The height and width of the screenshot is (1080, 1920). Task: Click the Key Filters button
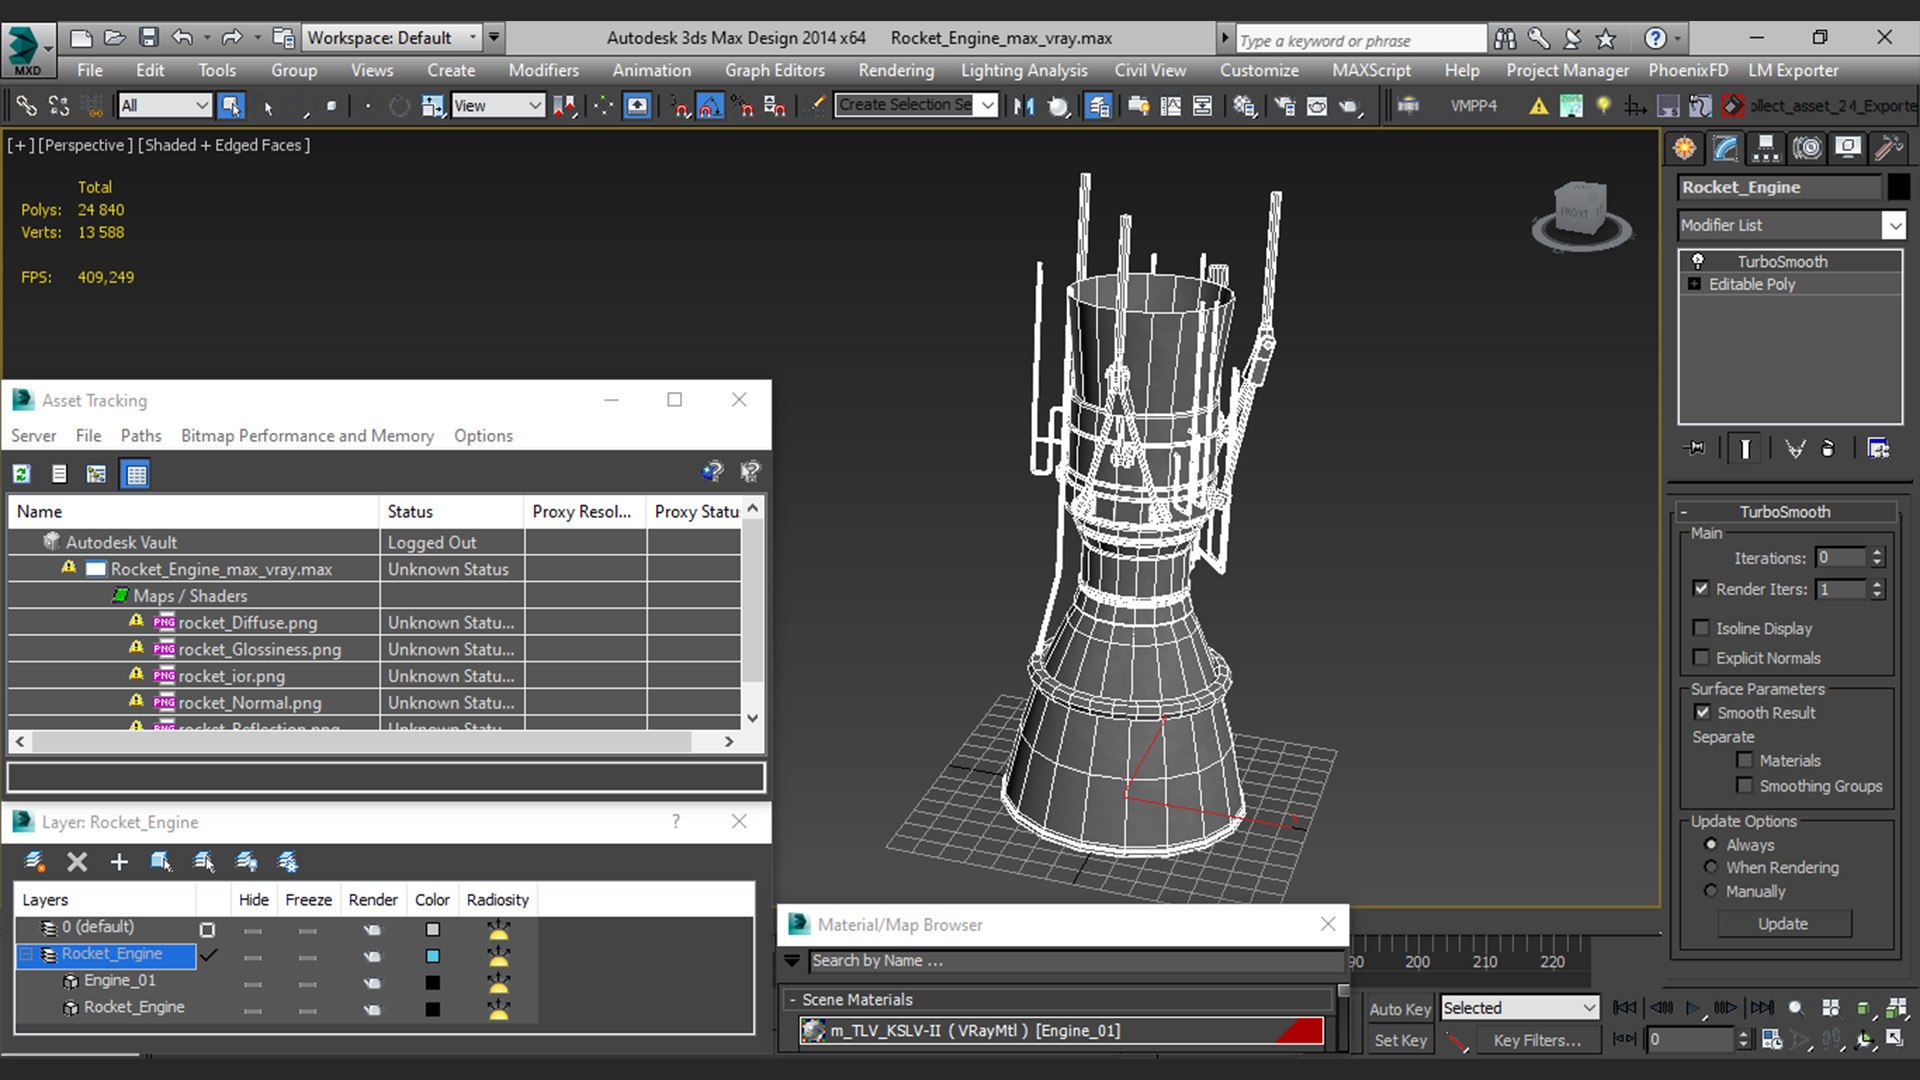click(1537, 1040)
